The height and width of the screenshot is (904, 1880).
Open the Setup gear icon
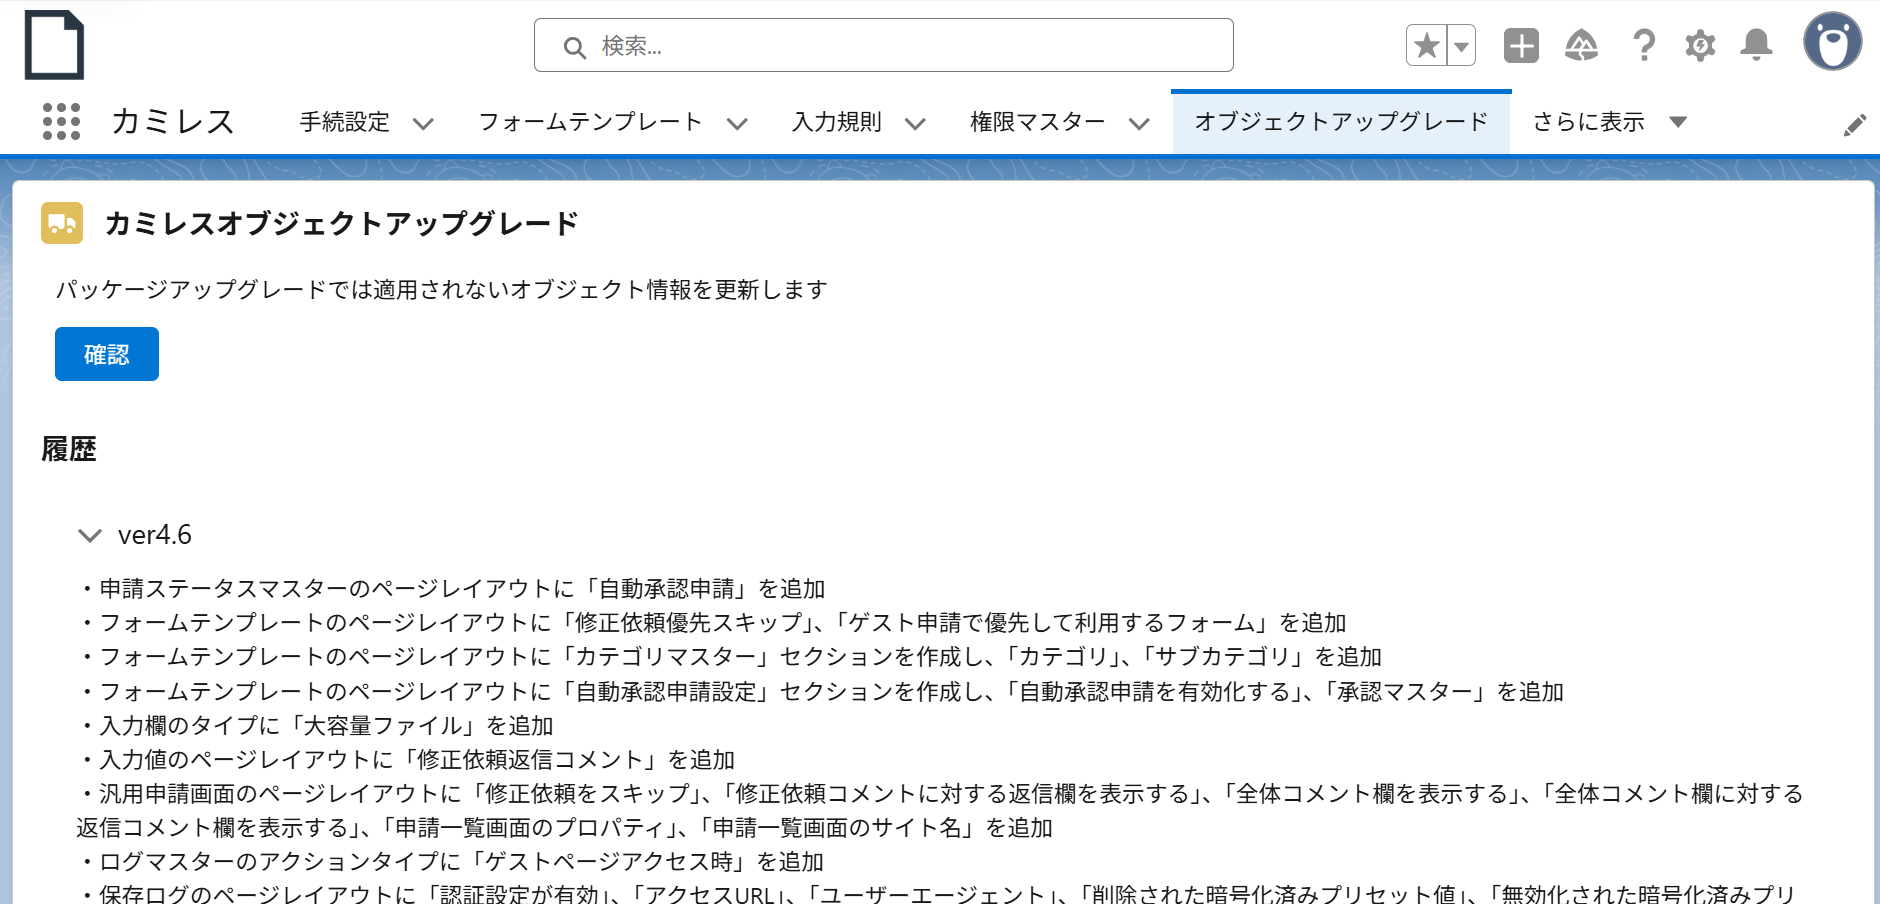coord(1699,44)
